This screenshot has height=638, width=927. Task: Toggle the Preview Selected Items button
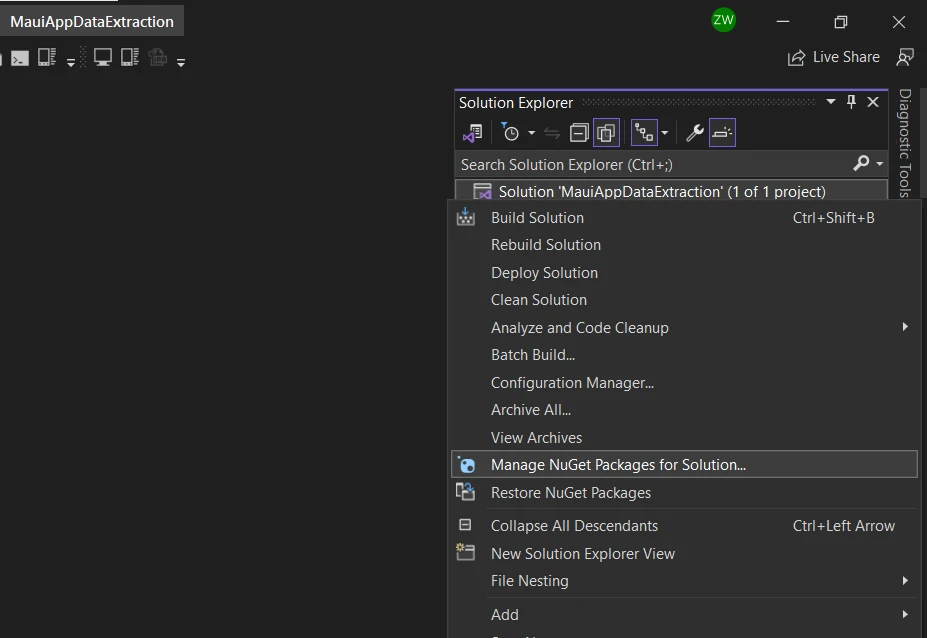722,133
